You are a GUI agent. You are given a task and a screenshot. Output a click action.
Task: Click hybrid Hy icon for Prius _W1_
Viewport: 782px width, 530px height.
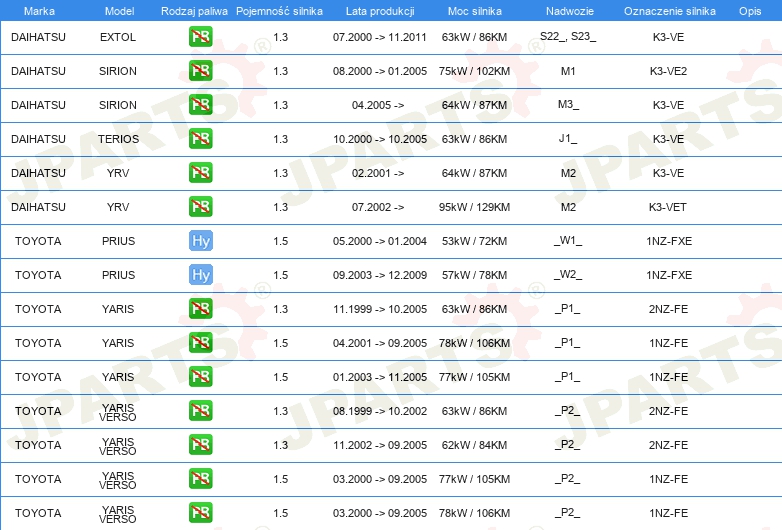tap(200, 241)
